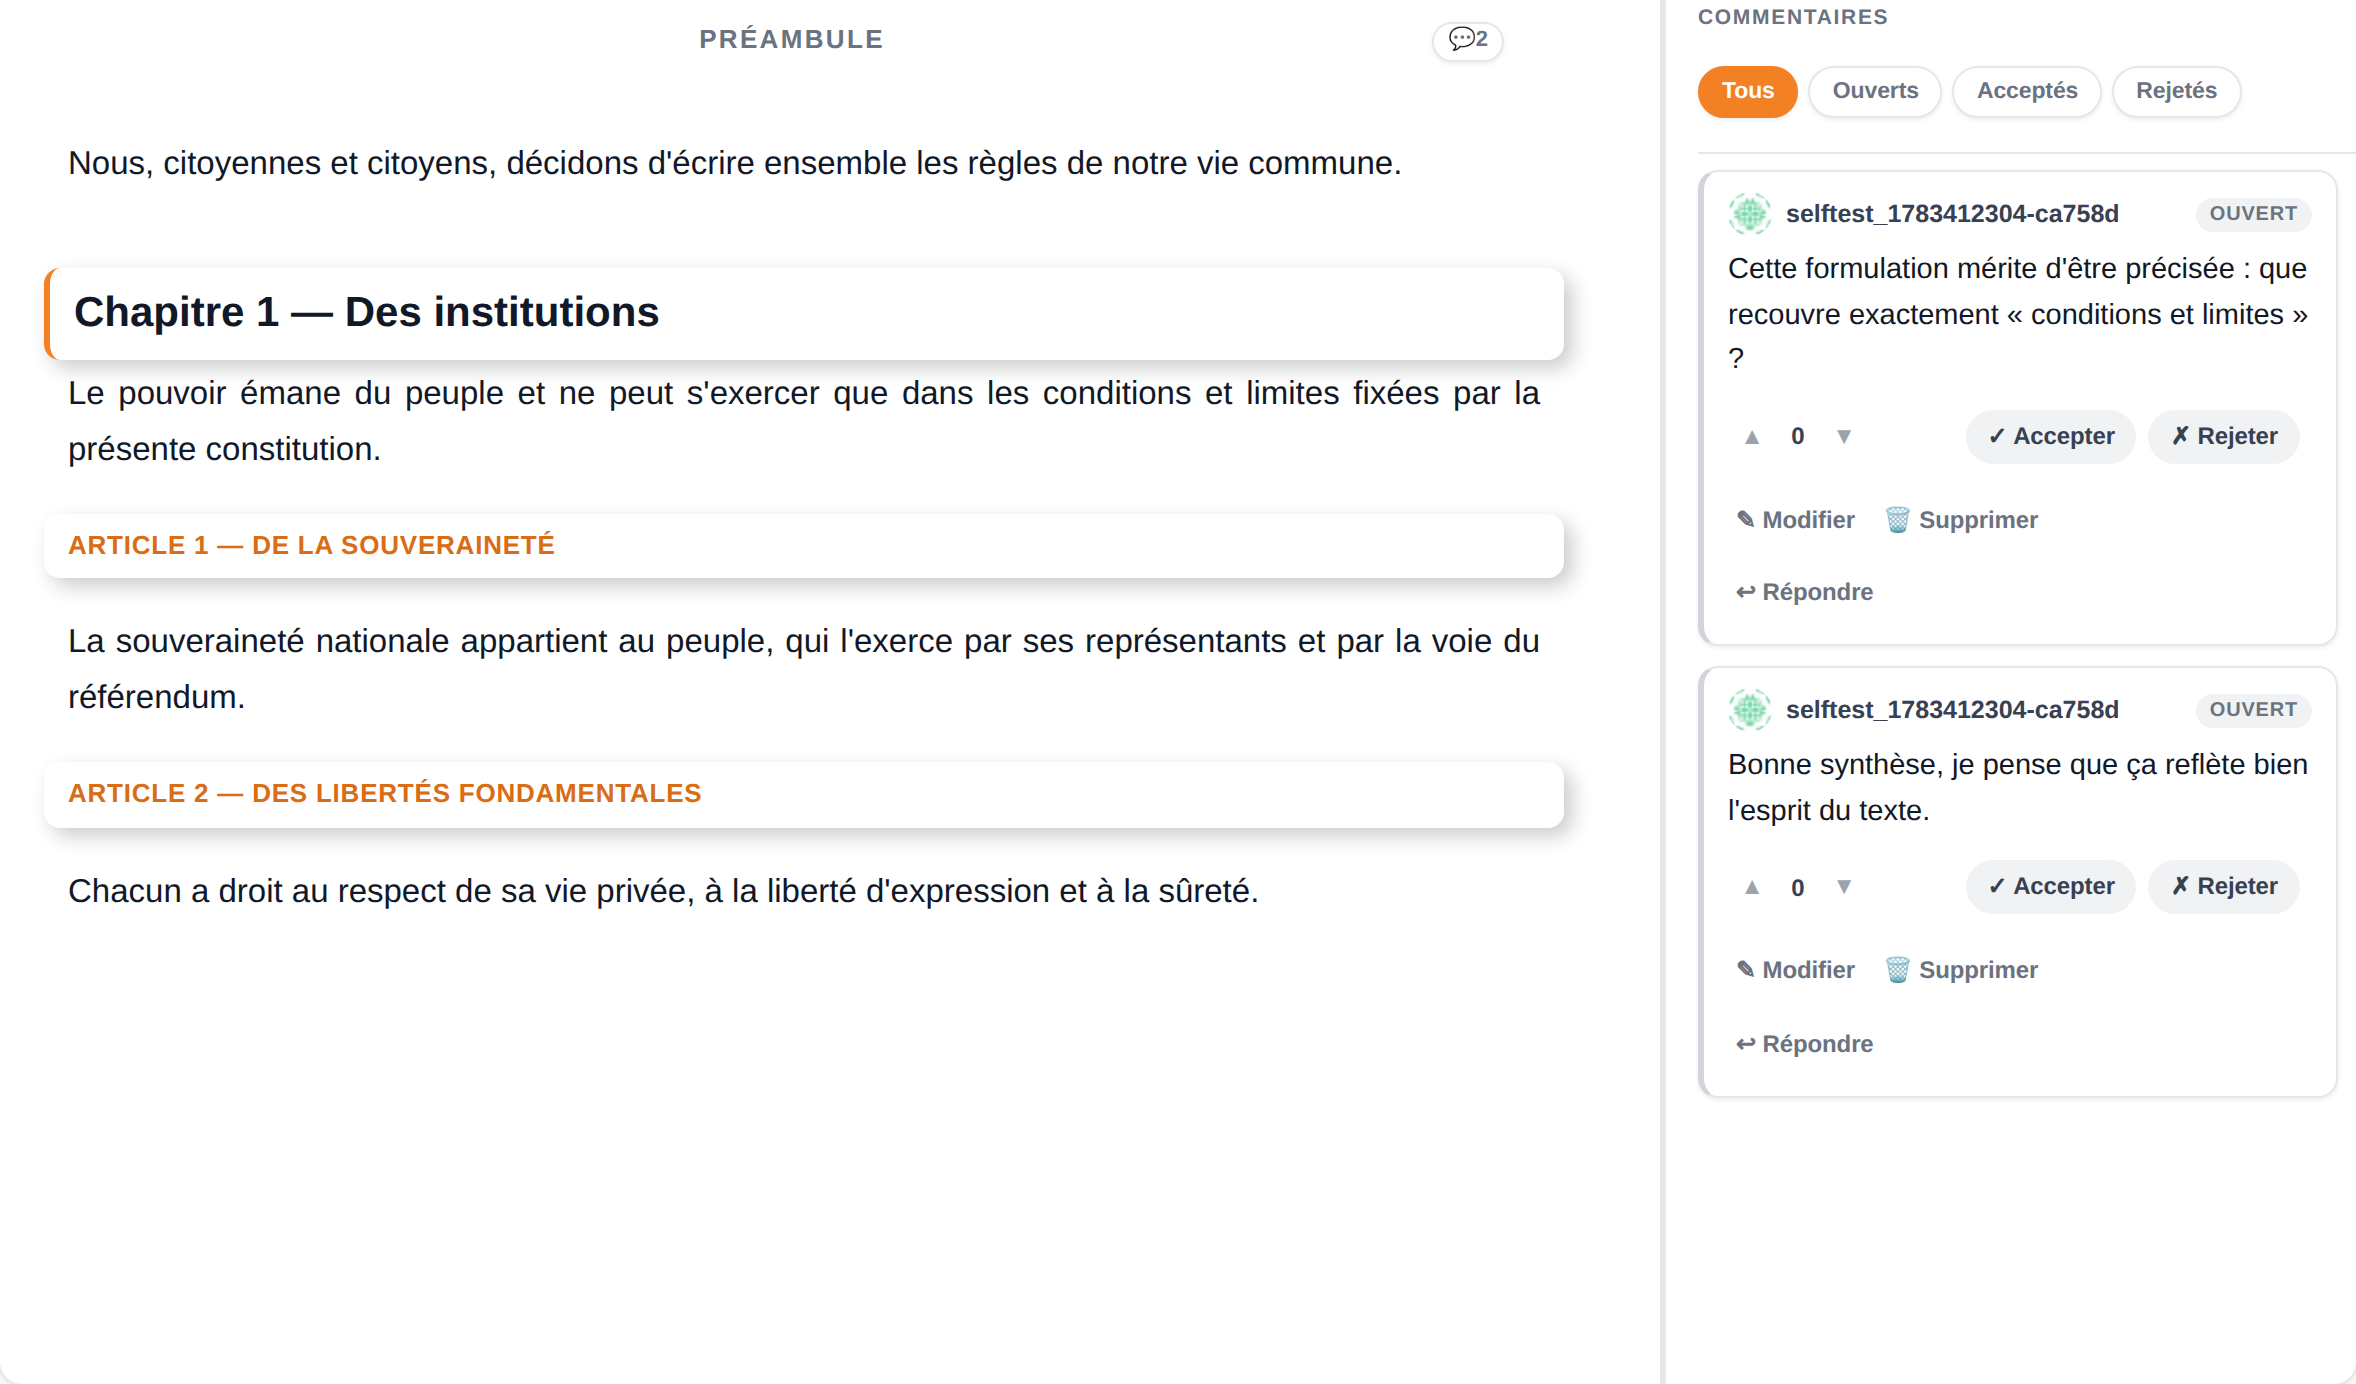The image size is (2356, 1384).
Task: Downvote the "Bonne synthèse" comment
Action: coord(1844,887)
